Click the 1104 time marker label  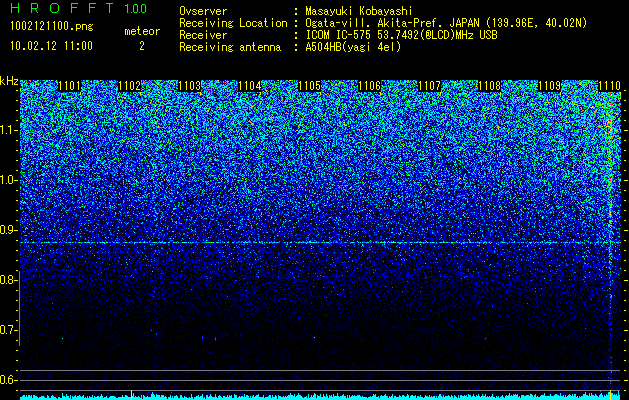point(250,86)
